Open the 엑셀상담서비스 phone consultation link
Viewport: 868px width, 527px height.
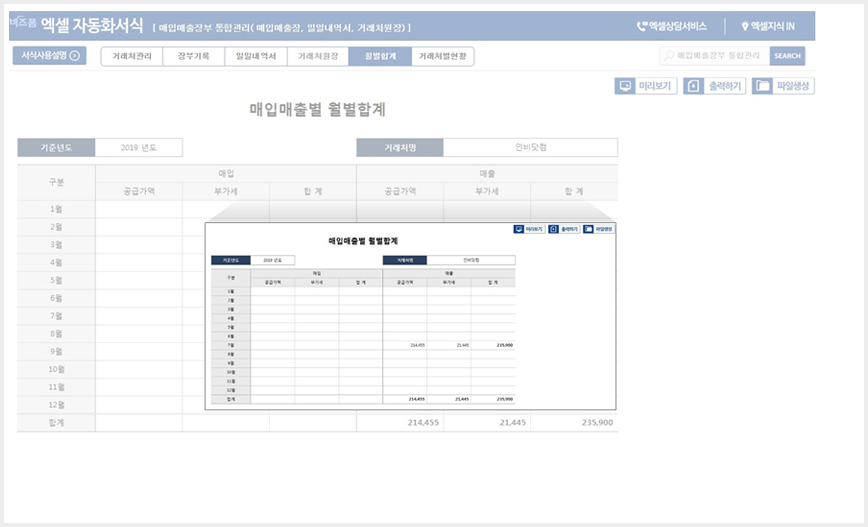(671, 26)
